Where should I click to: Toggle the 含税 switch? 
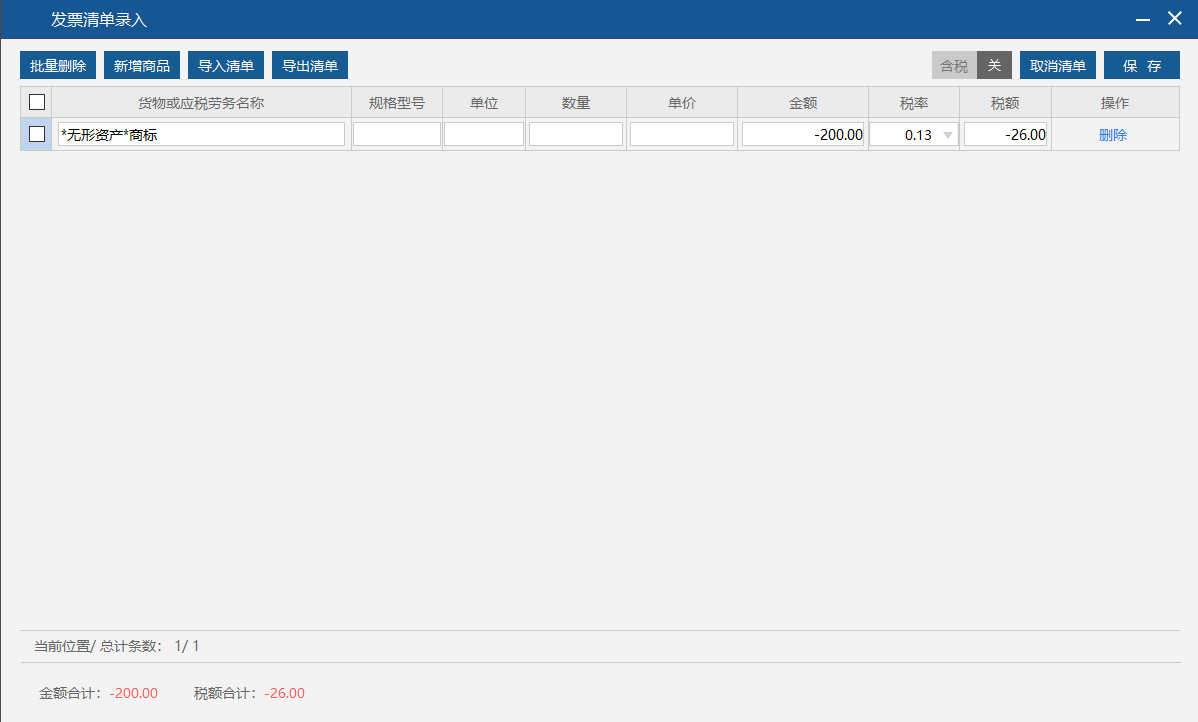972,66
